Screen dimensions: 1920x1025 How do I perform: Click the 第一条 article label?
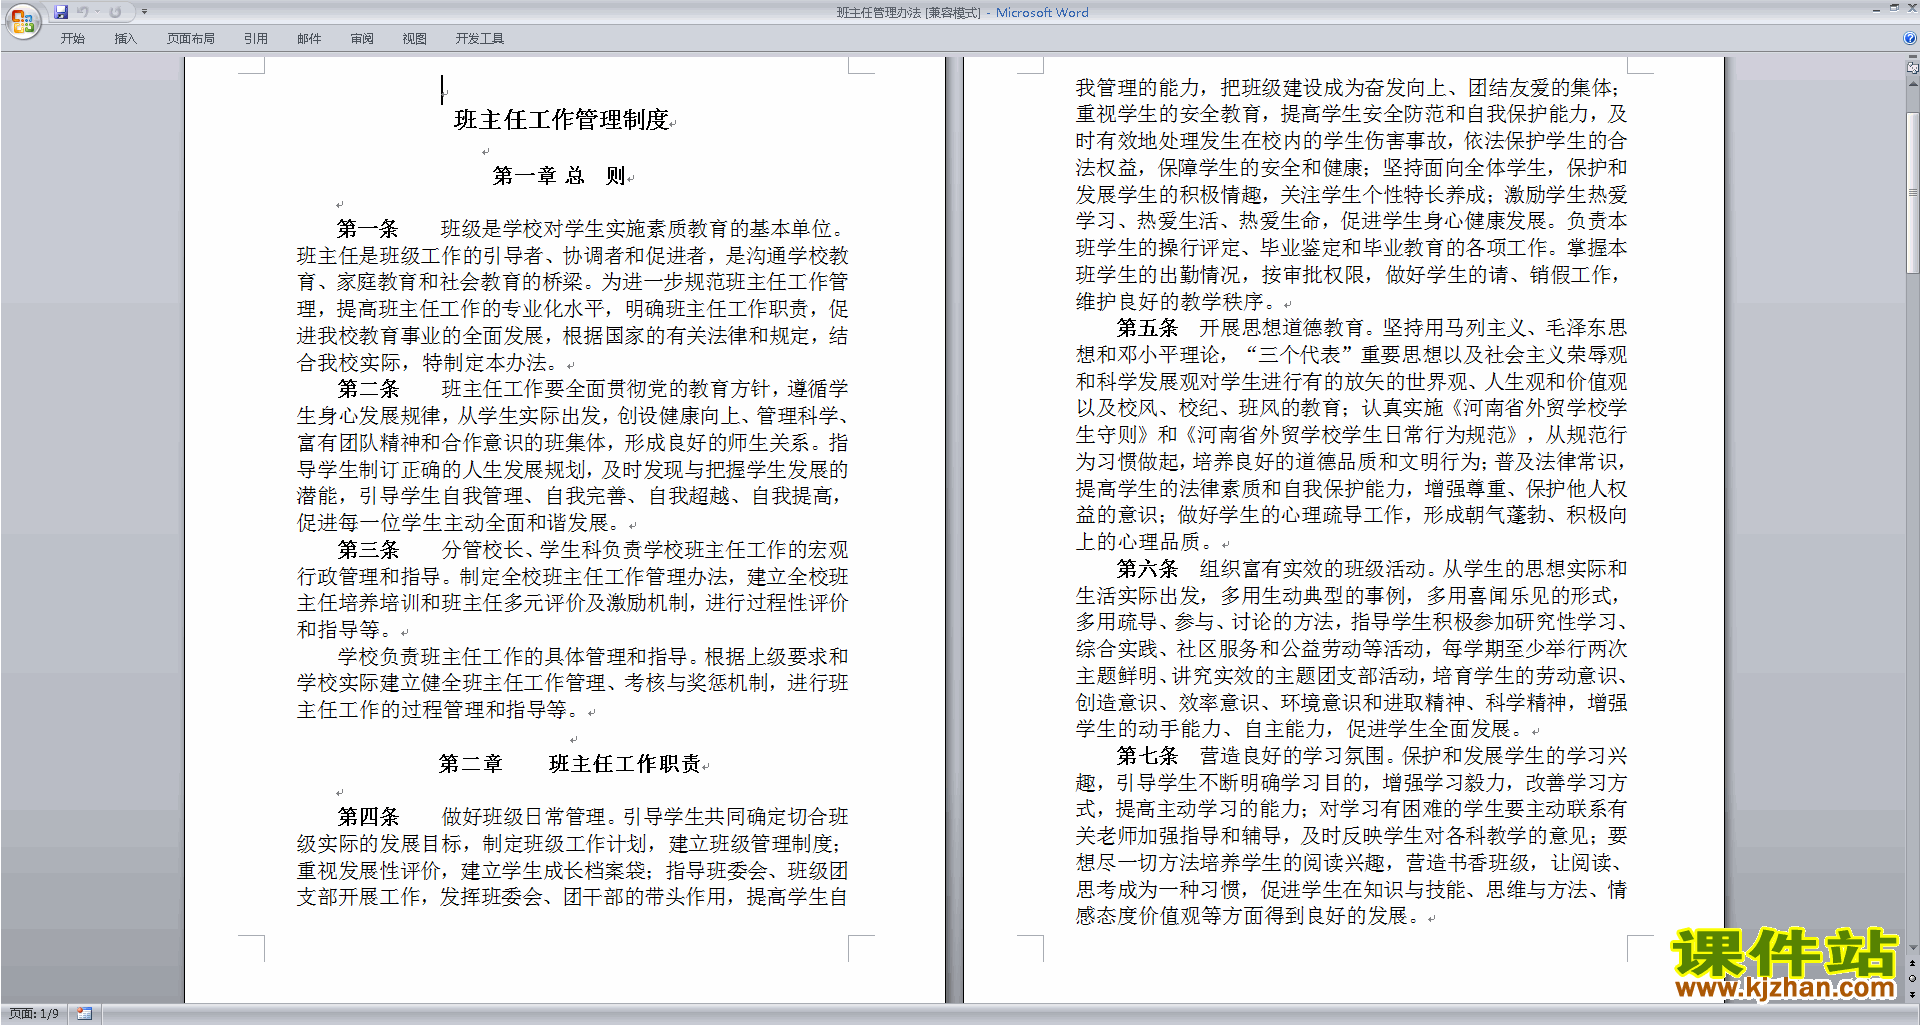coord(368,229)
